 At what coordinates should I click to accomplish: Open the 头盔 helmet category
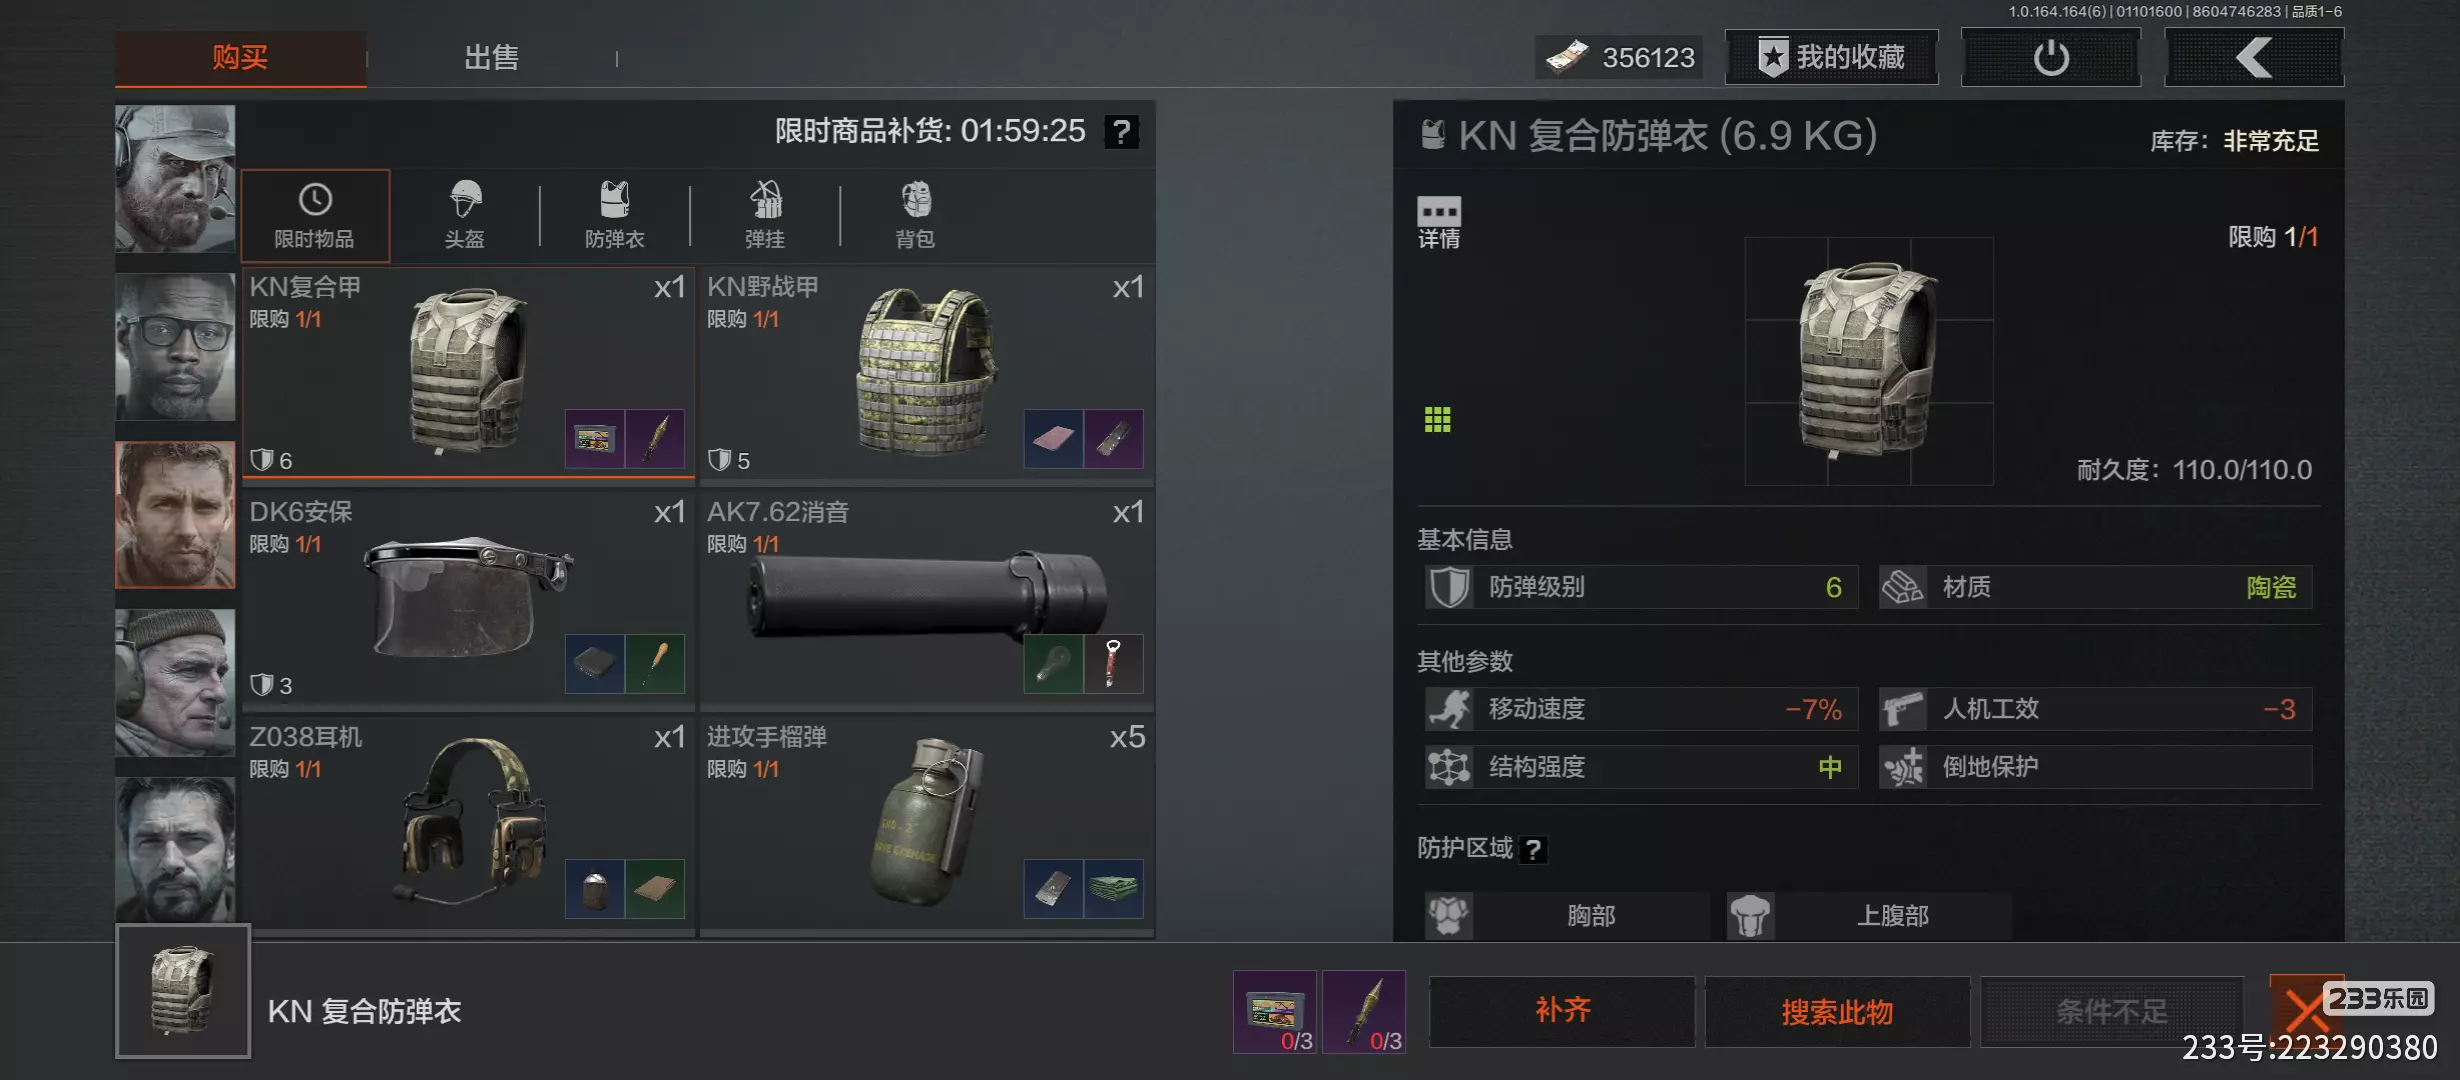pos(465,215)
